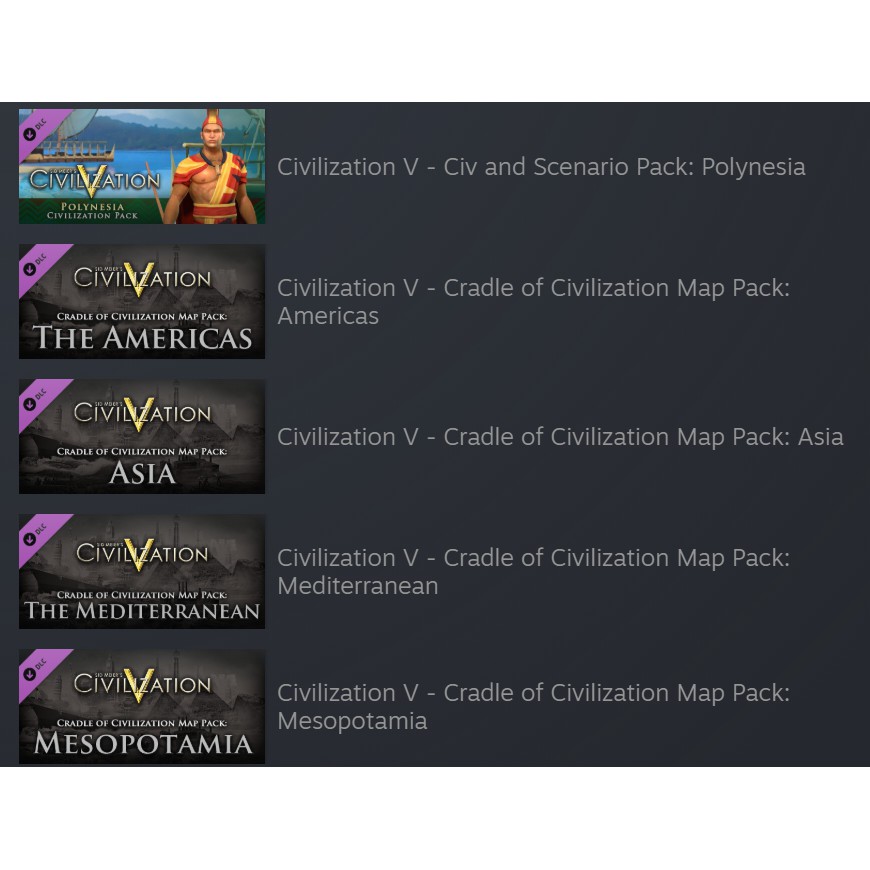Open the Asia map pack banner image
The width and height of the screenshot is (870, 870).
tap(142, 437)
